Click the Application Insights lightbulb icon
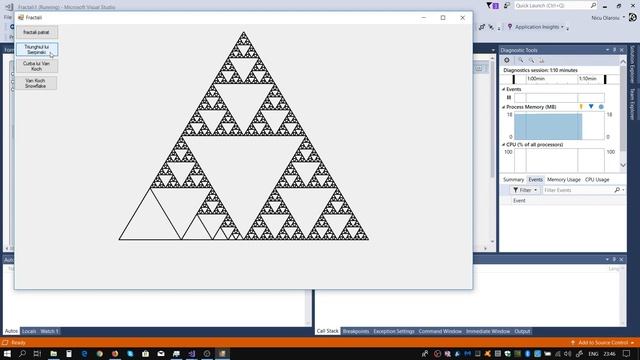 (510, 27)
